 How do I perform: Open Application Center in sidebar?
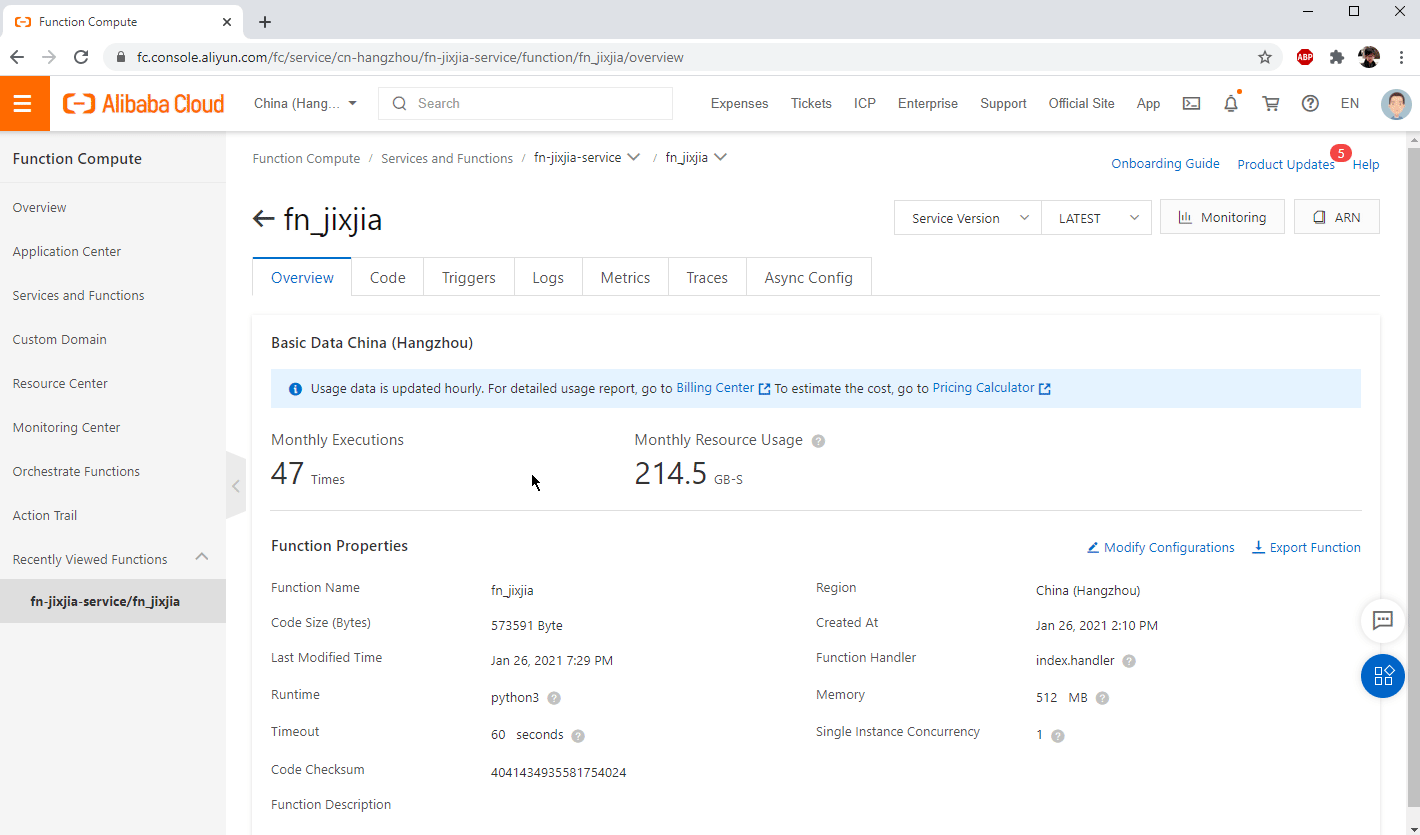pyautogui.click(x=67, y=251)
